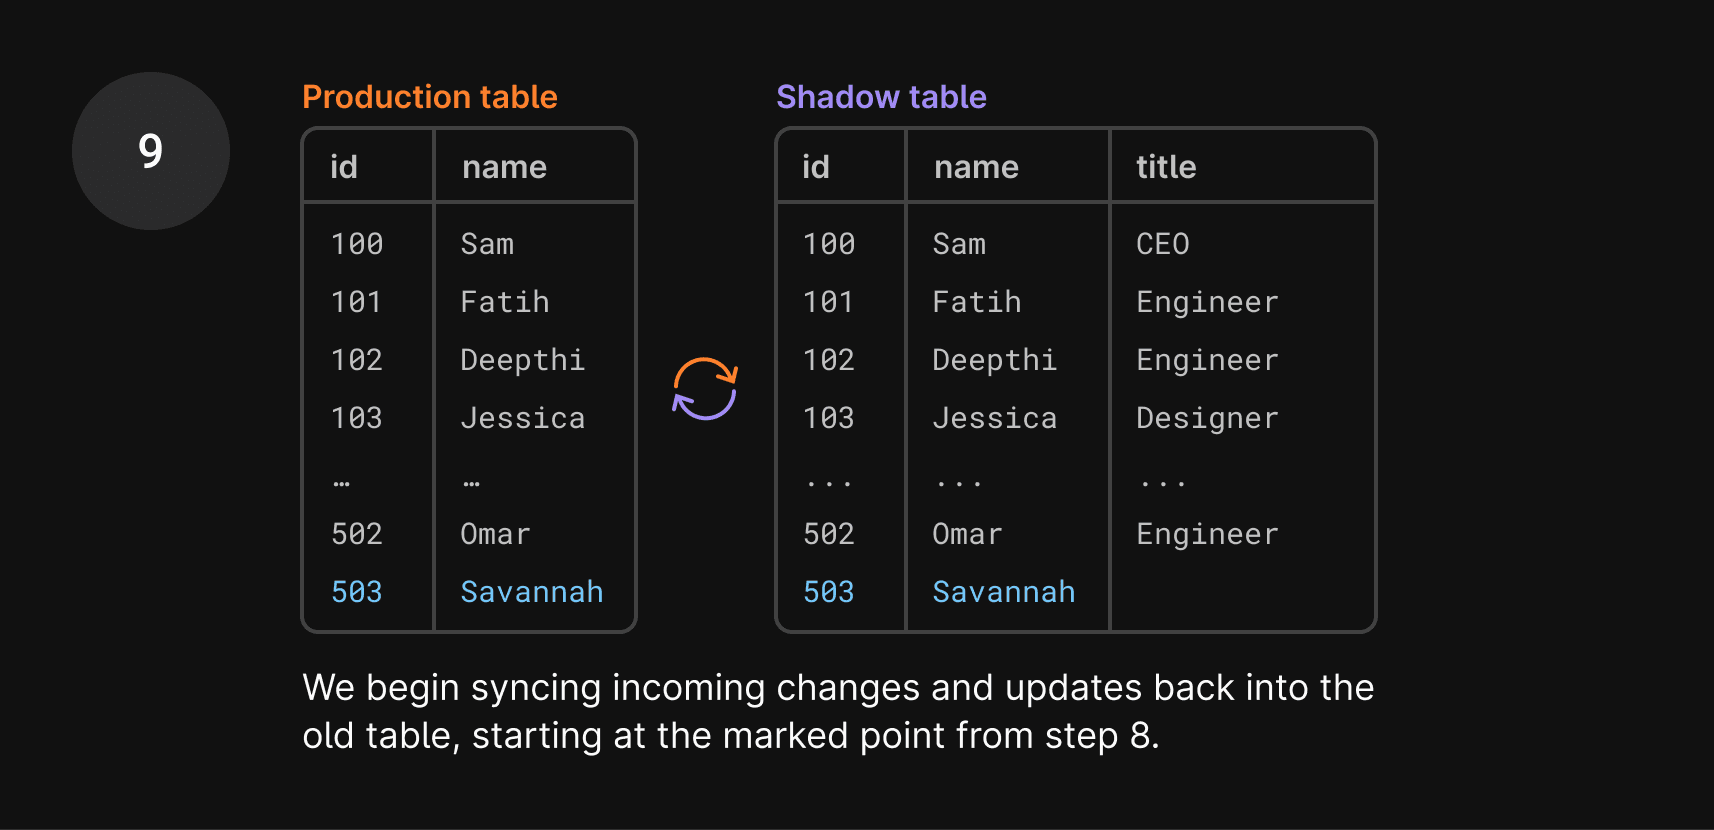Select name "Jessica" in the Production table
Image resolution: width=1714 pixels, height=830 pixels.
pos(523,418)
